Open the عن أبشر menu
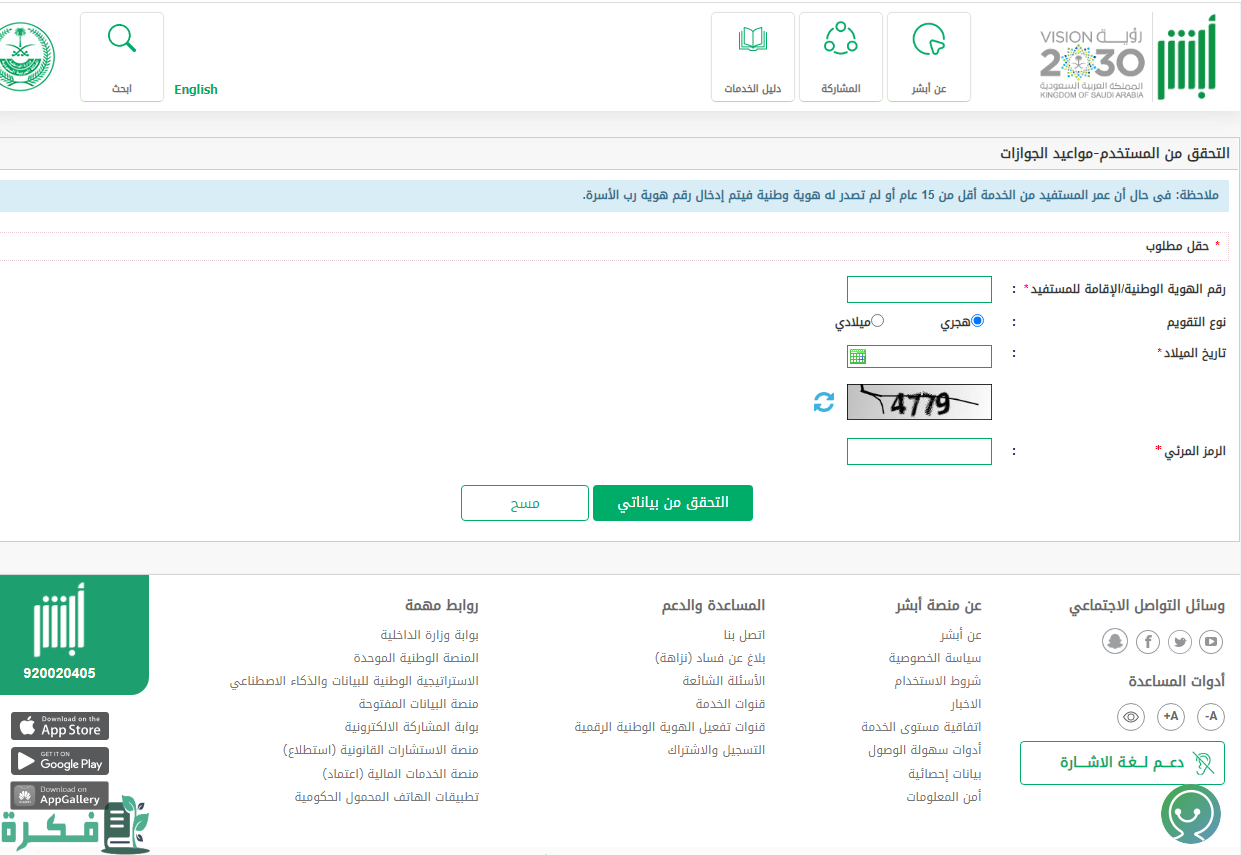The image size is (1241, 855). pyautogui.click(x=928, y=57)
